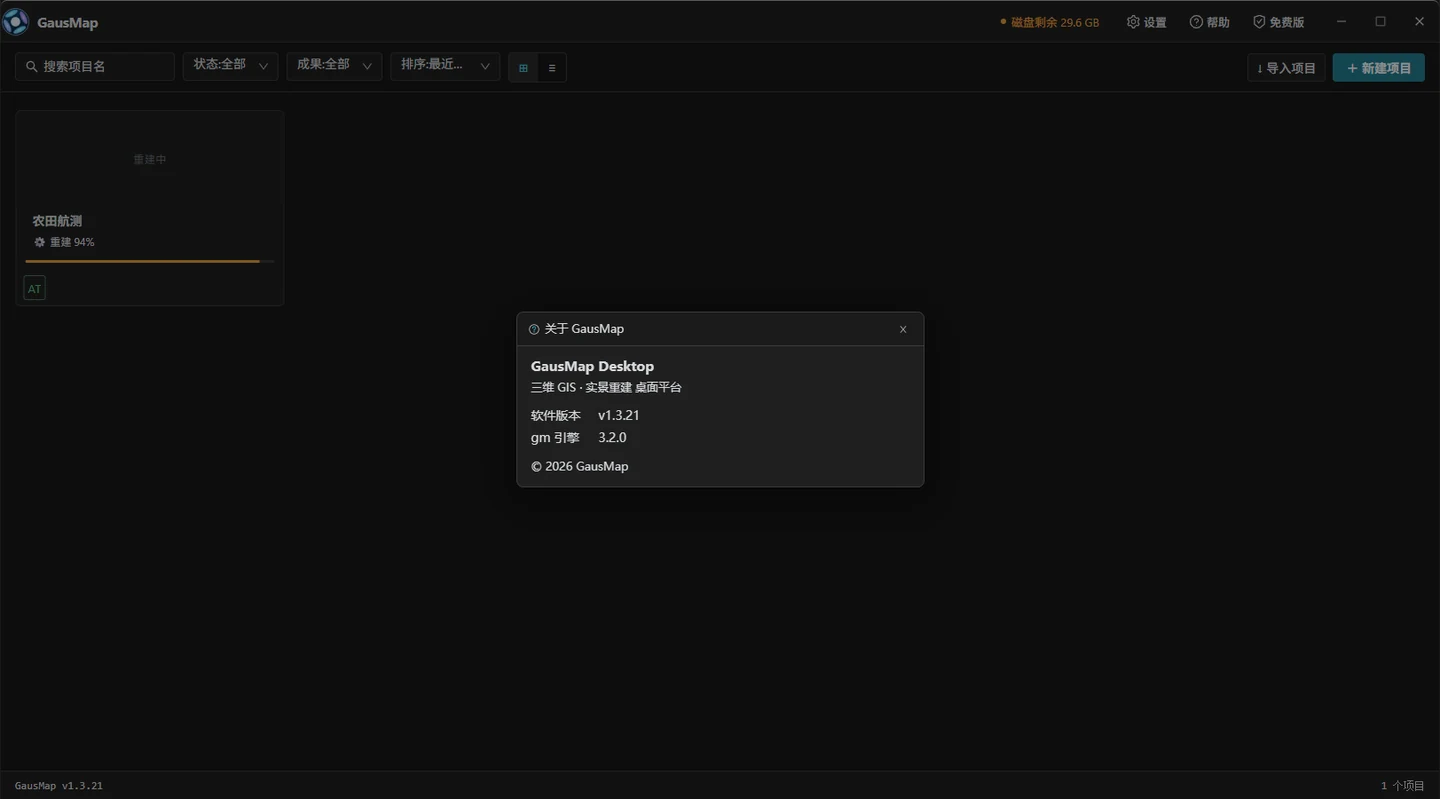Viewport: 1440px width, 799px height.
Task: Open the 帮助 help menu
Action: click(x=1210, y=22)
